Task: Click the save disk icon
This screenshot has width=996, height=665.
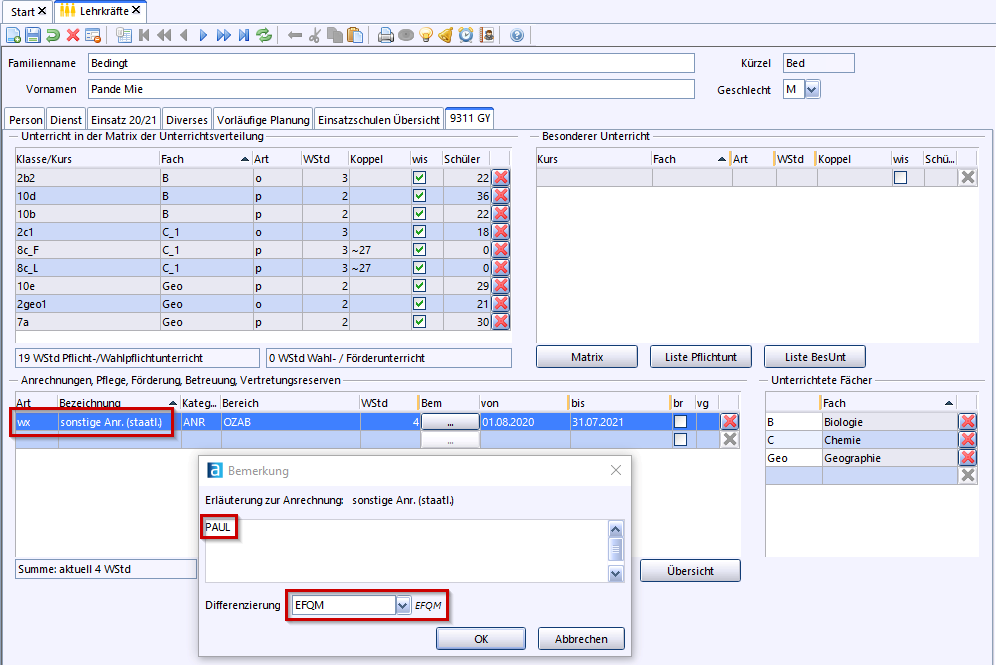Action: coord(33,36)
